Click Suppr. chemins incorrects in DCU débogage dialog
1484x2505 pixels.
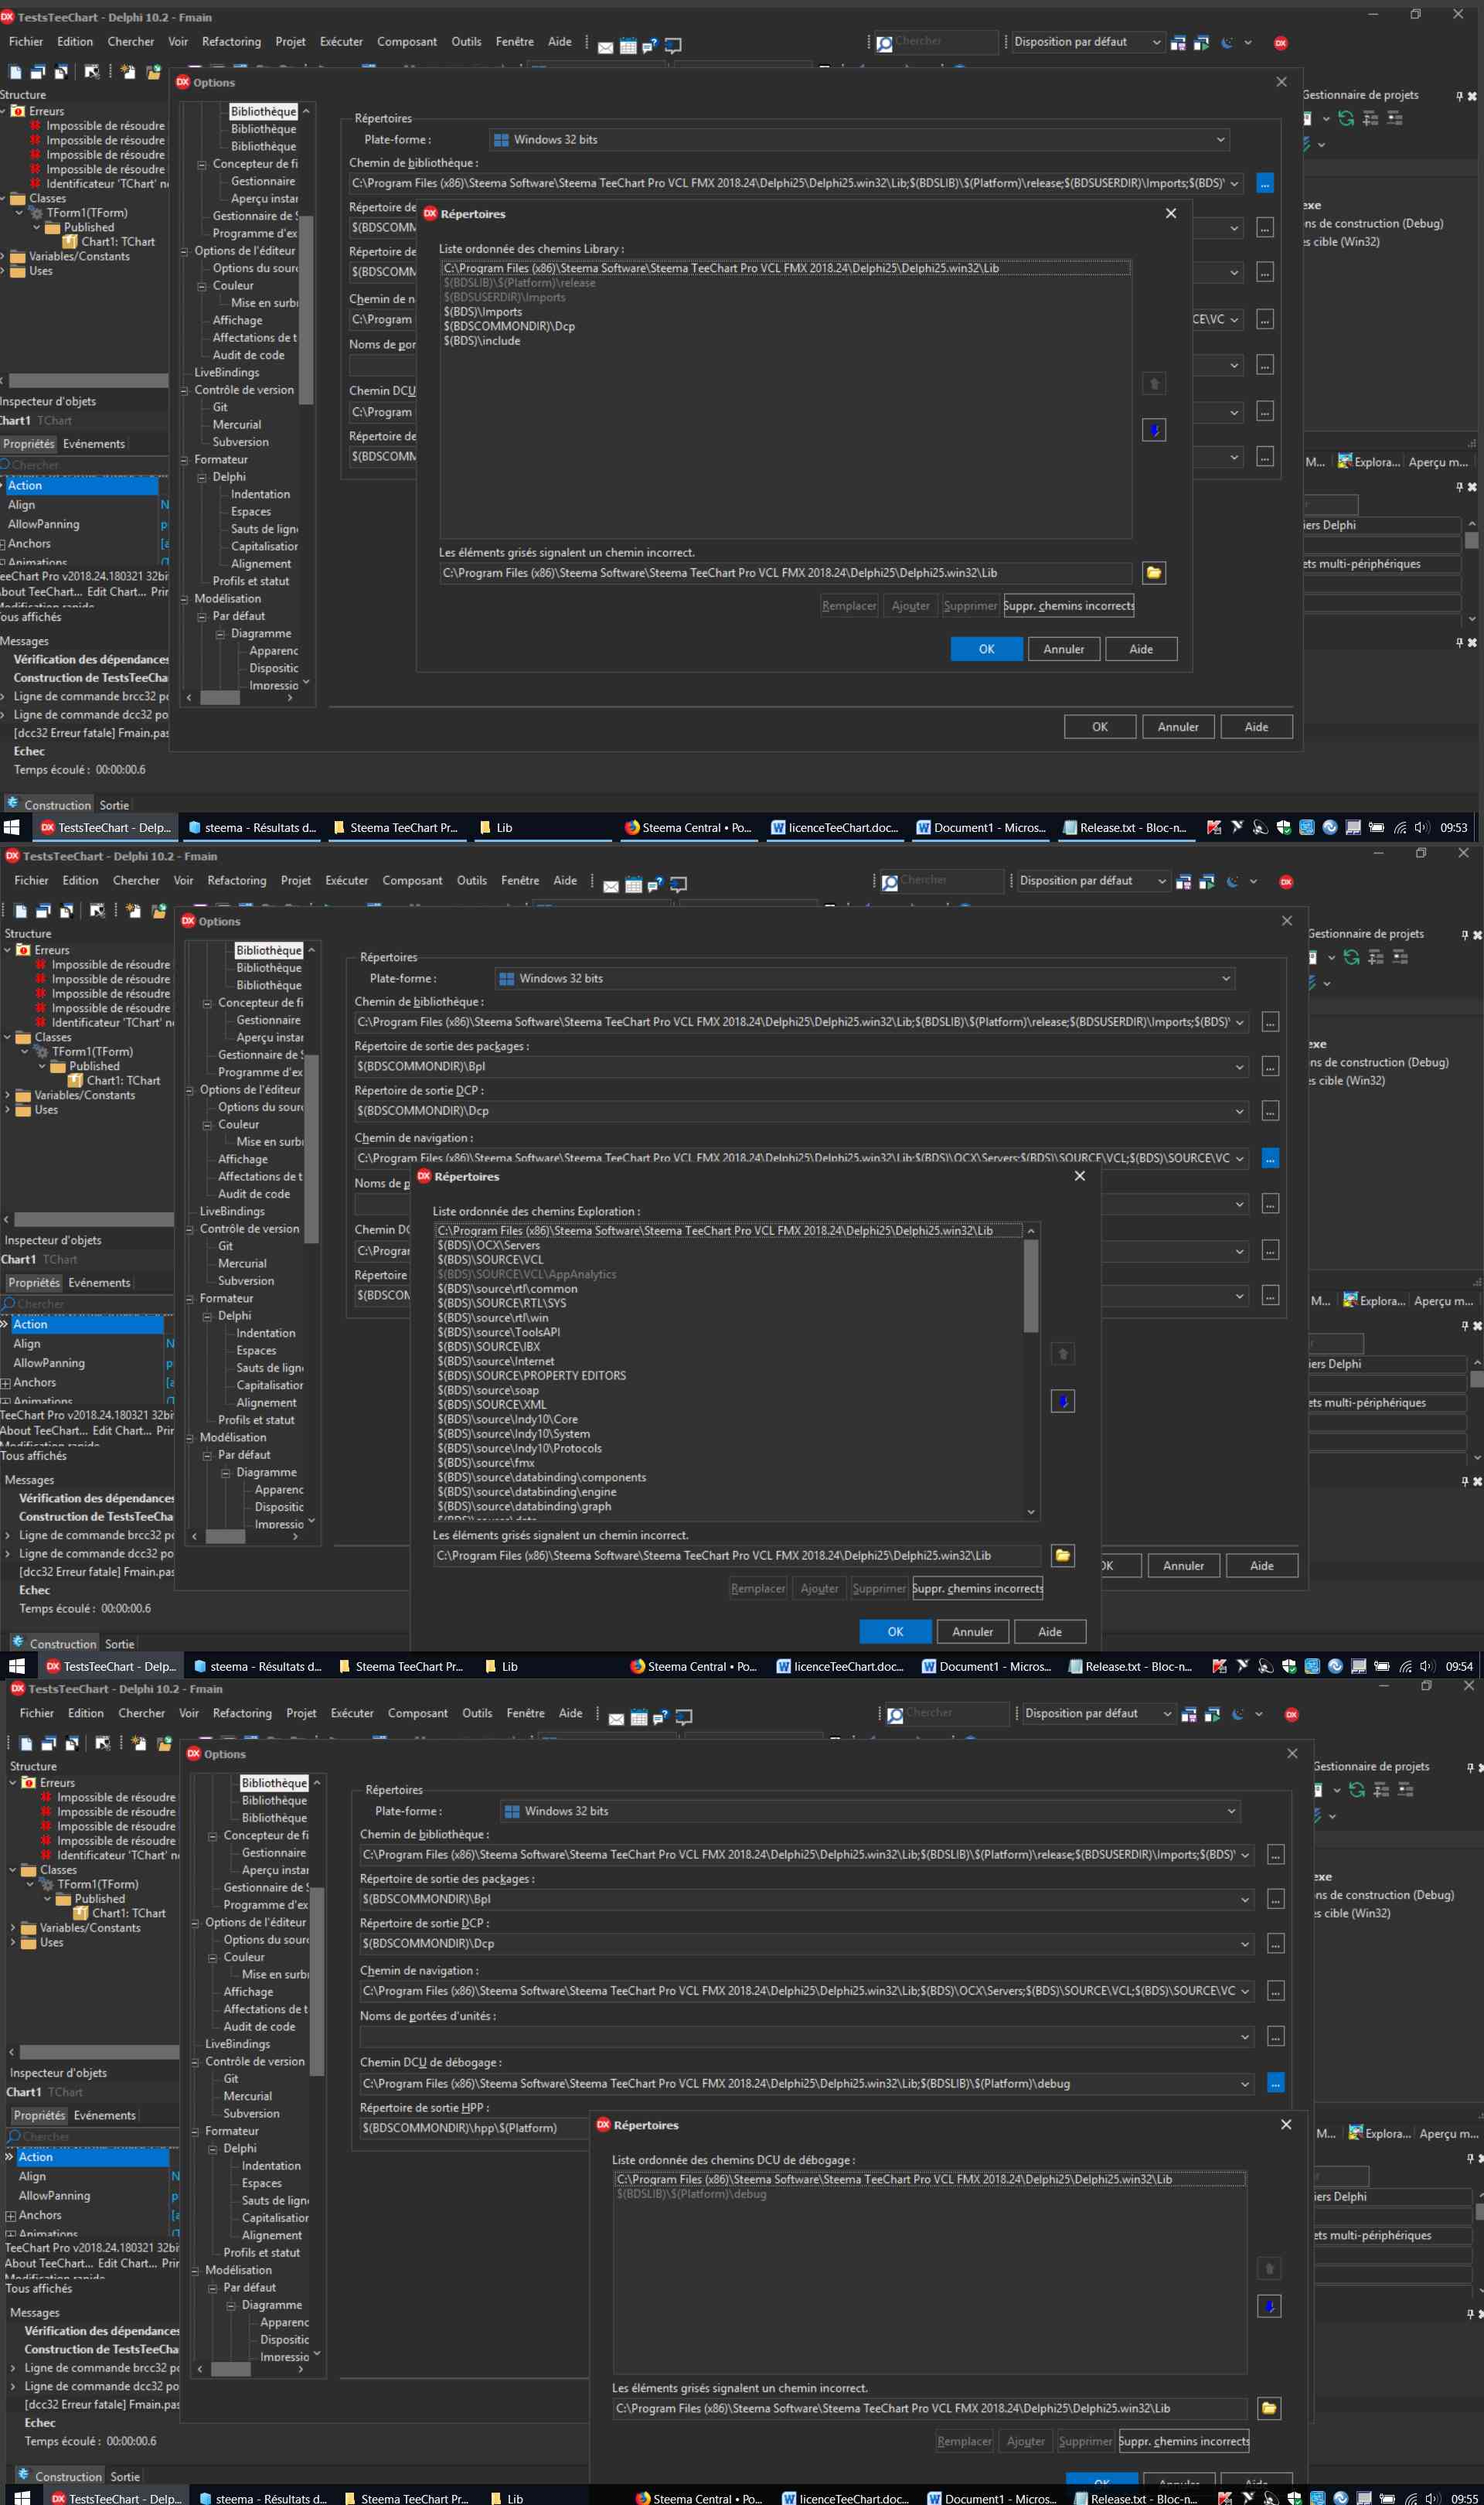(1184, 2441)
